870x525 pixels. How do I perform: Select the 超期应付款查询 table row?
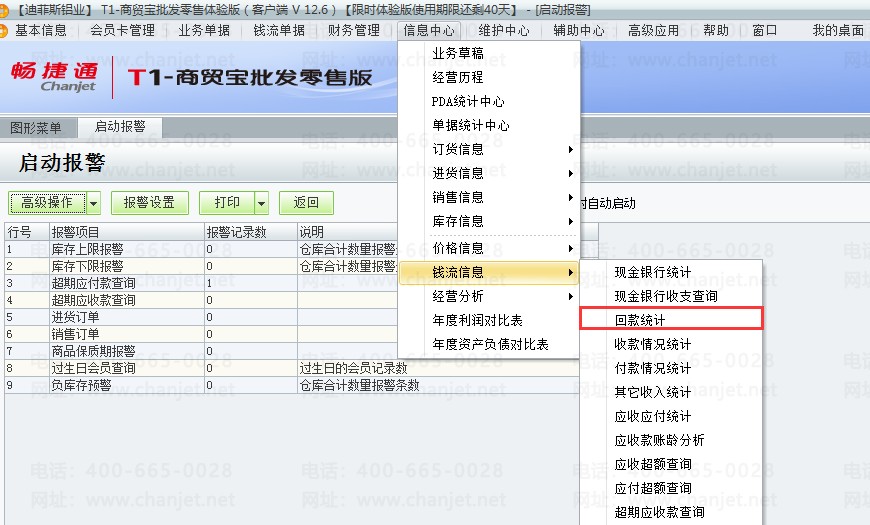tap(201, 283)
